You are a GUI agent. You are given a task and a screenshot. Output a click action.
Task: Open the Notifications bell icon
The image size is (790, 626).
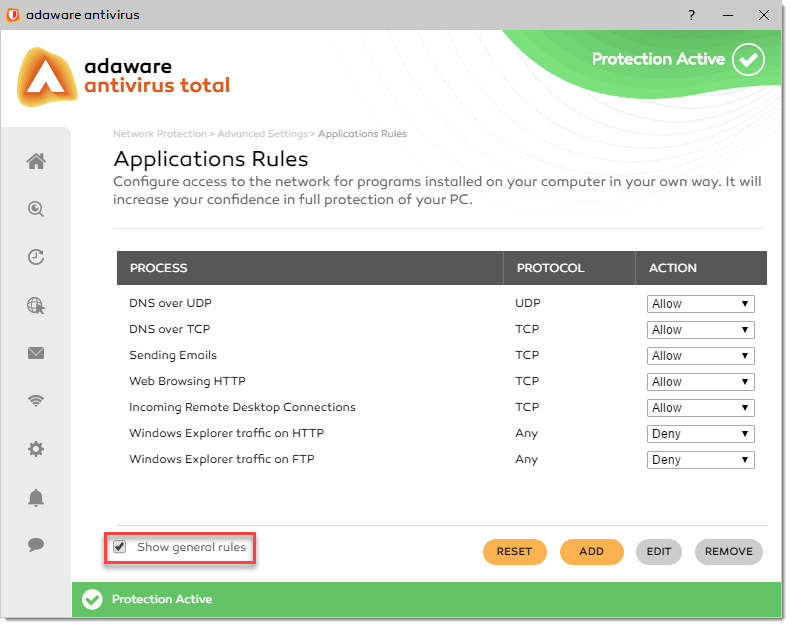(x=36, y=497)
